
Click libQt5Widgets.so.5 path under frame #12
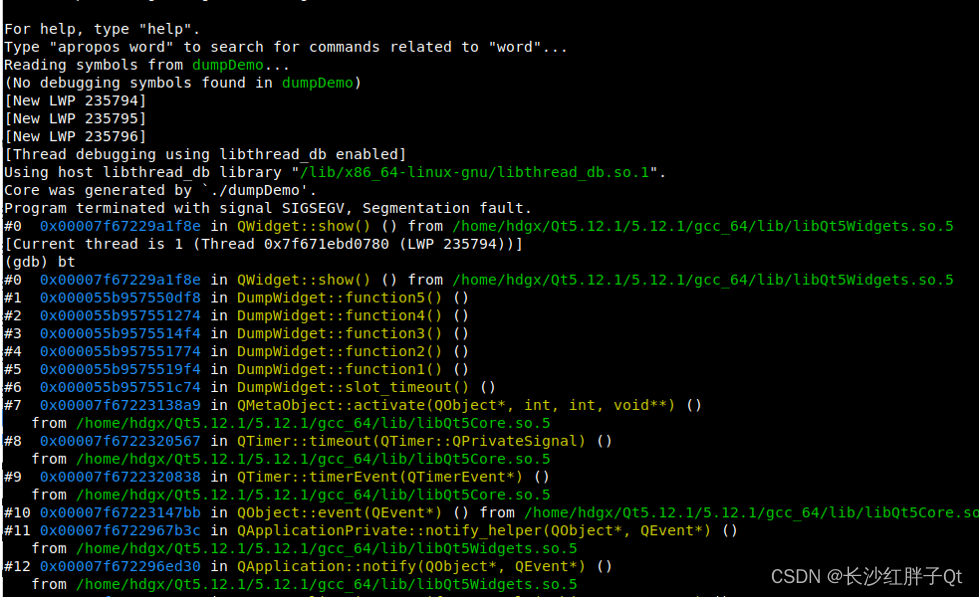tap(327, 585)
